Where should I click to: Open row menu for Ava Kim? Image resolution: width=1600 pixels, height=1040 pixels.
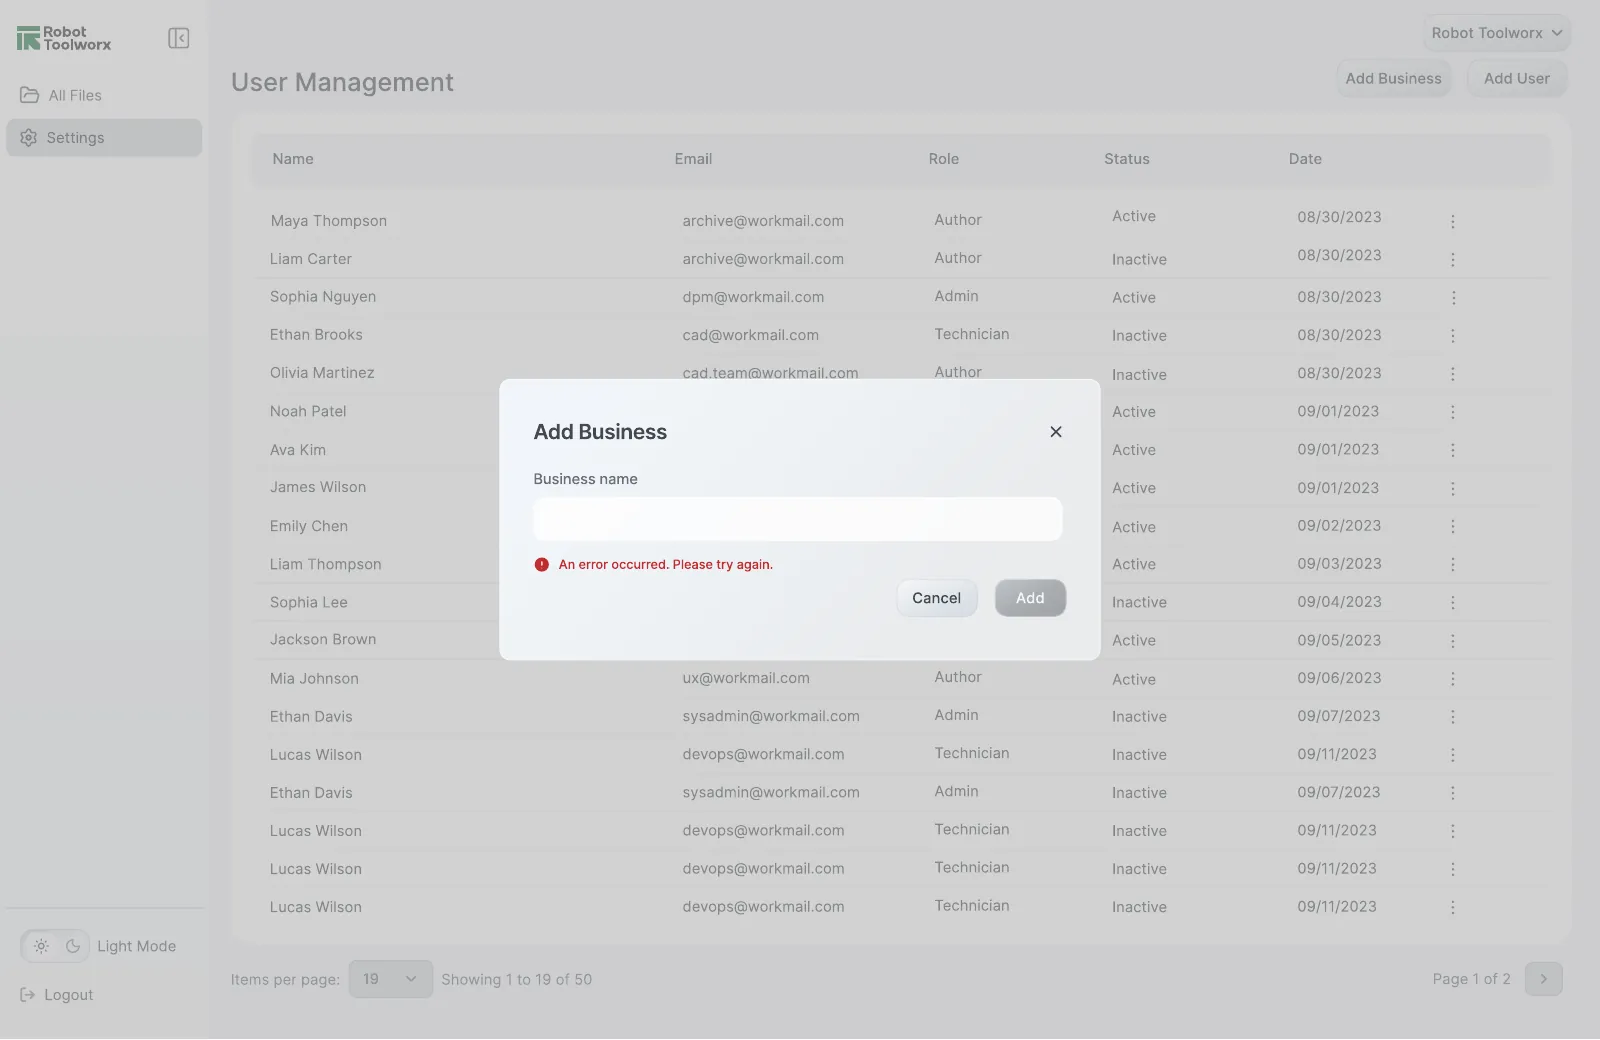click(x=1453, y=450)
